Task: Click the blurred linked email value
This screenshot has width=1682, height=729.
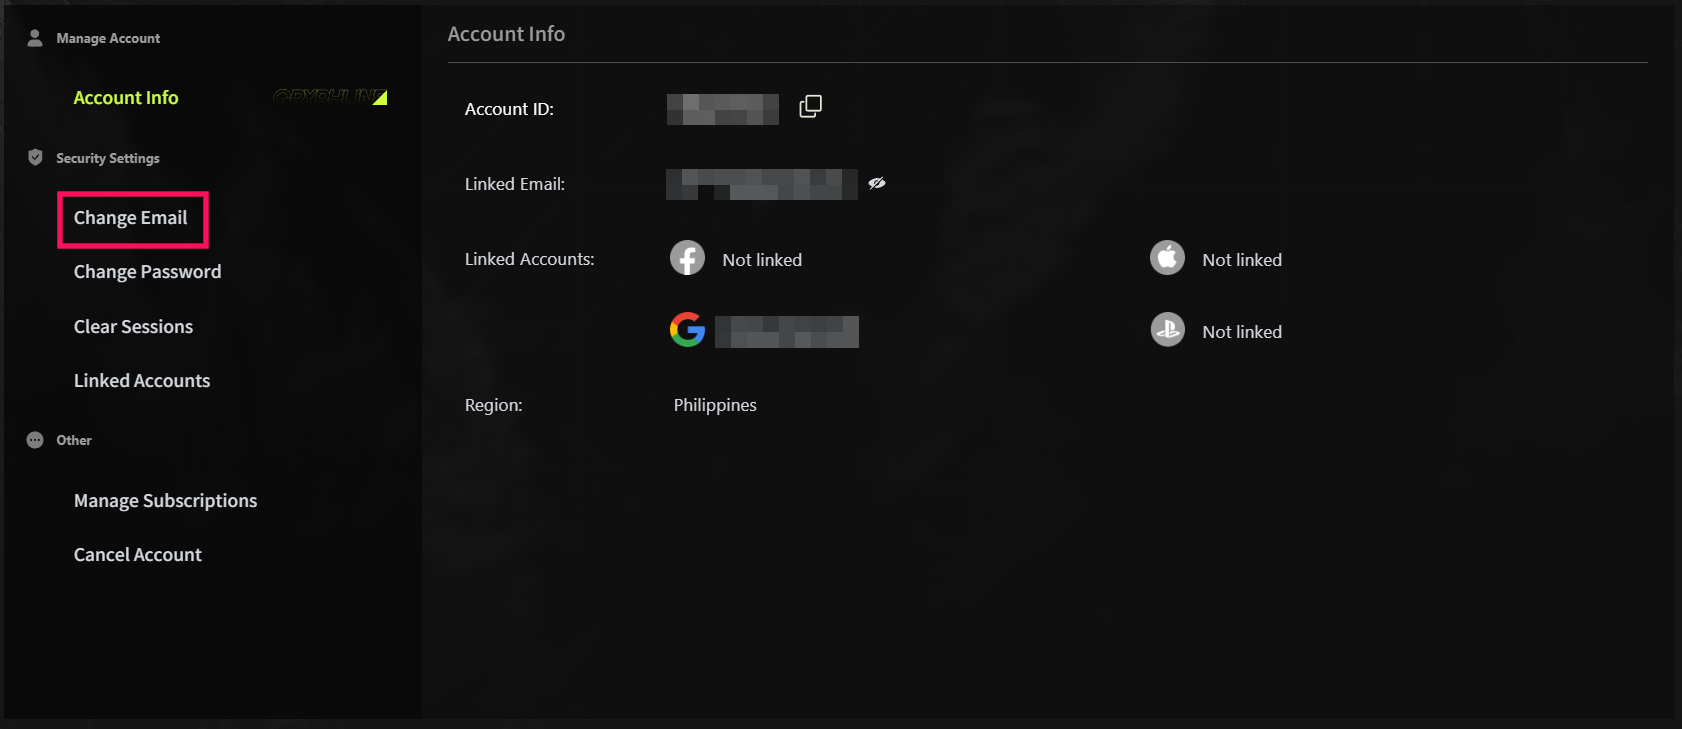Action: [x=762, y=184]
